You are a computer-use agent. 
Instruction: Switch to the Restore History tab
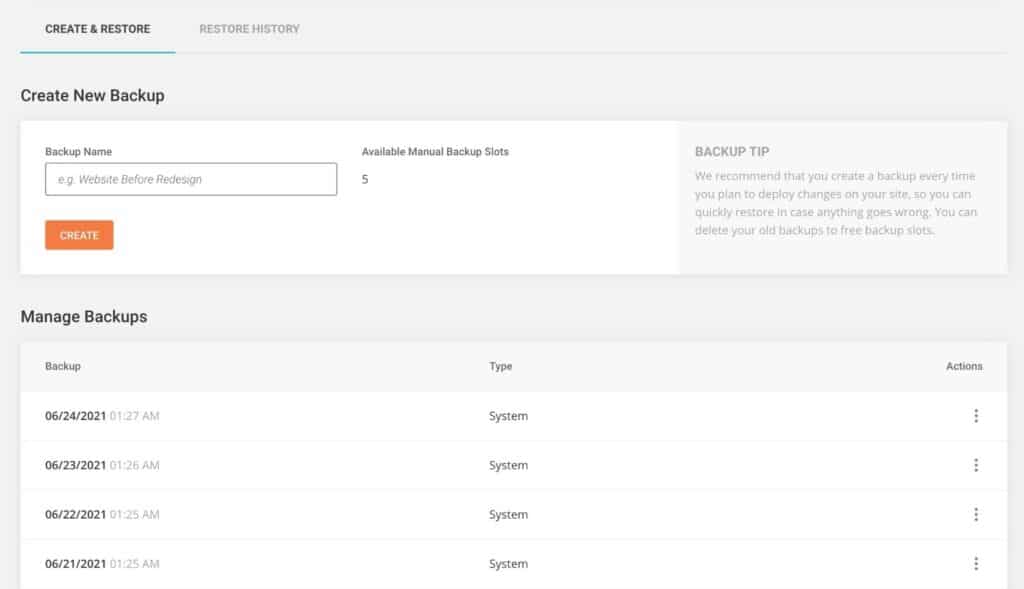click(x=249, y=29)
